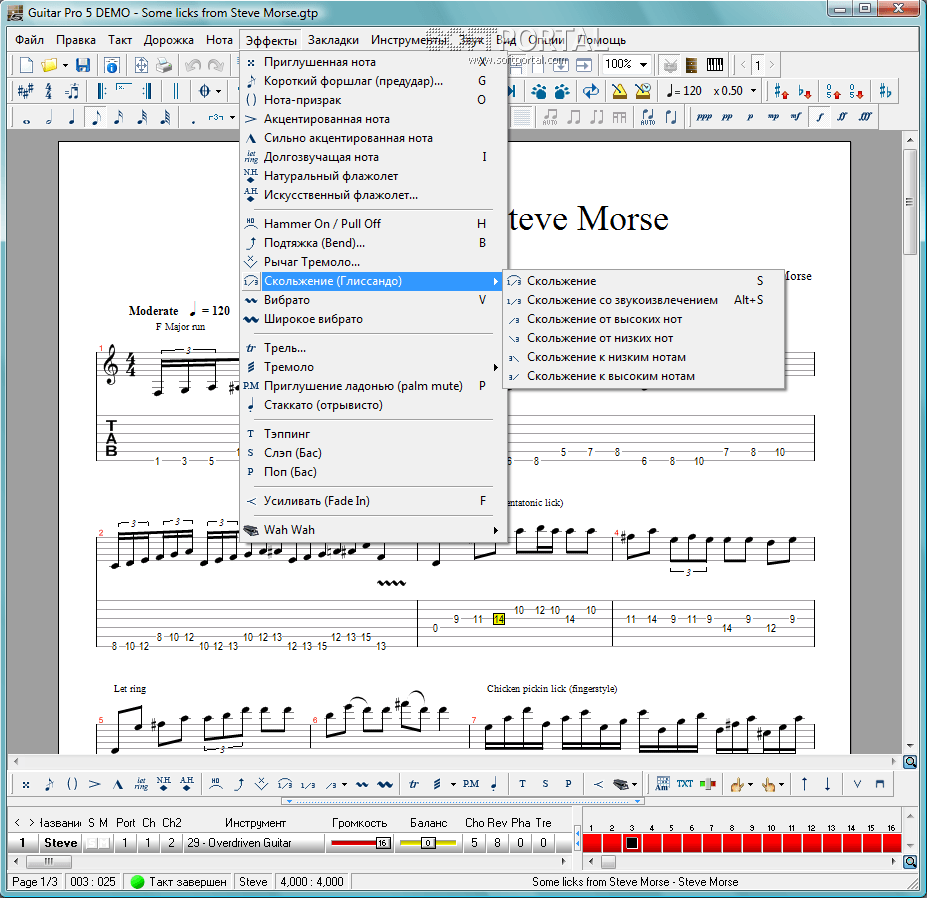Screen dimensions: 927x898
Task: Click the wide vibrato icon in bottom toolbar
Action: [x=384, y=784]
